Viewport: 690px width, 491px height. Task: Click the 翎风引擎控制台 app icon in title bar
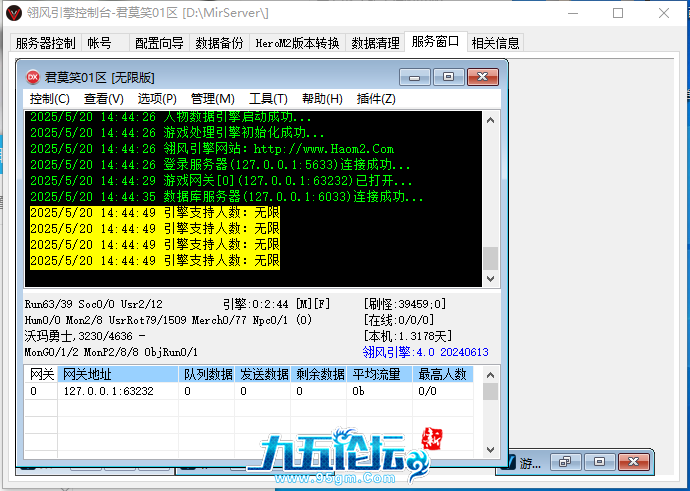(x=14, y=13)
